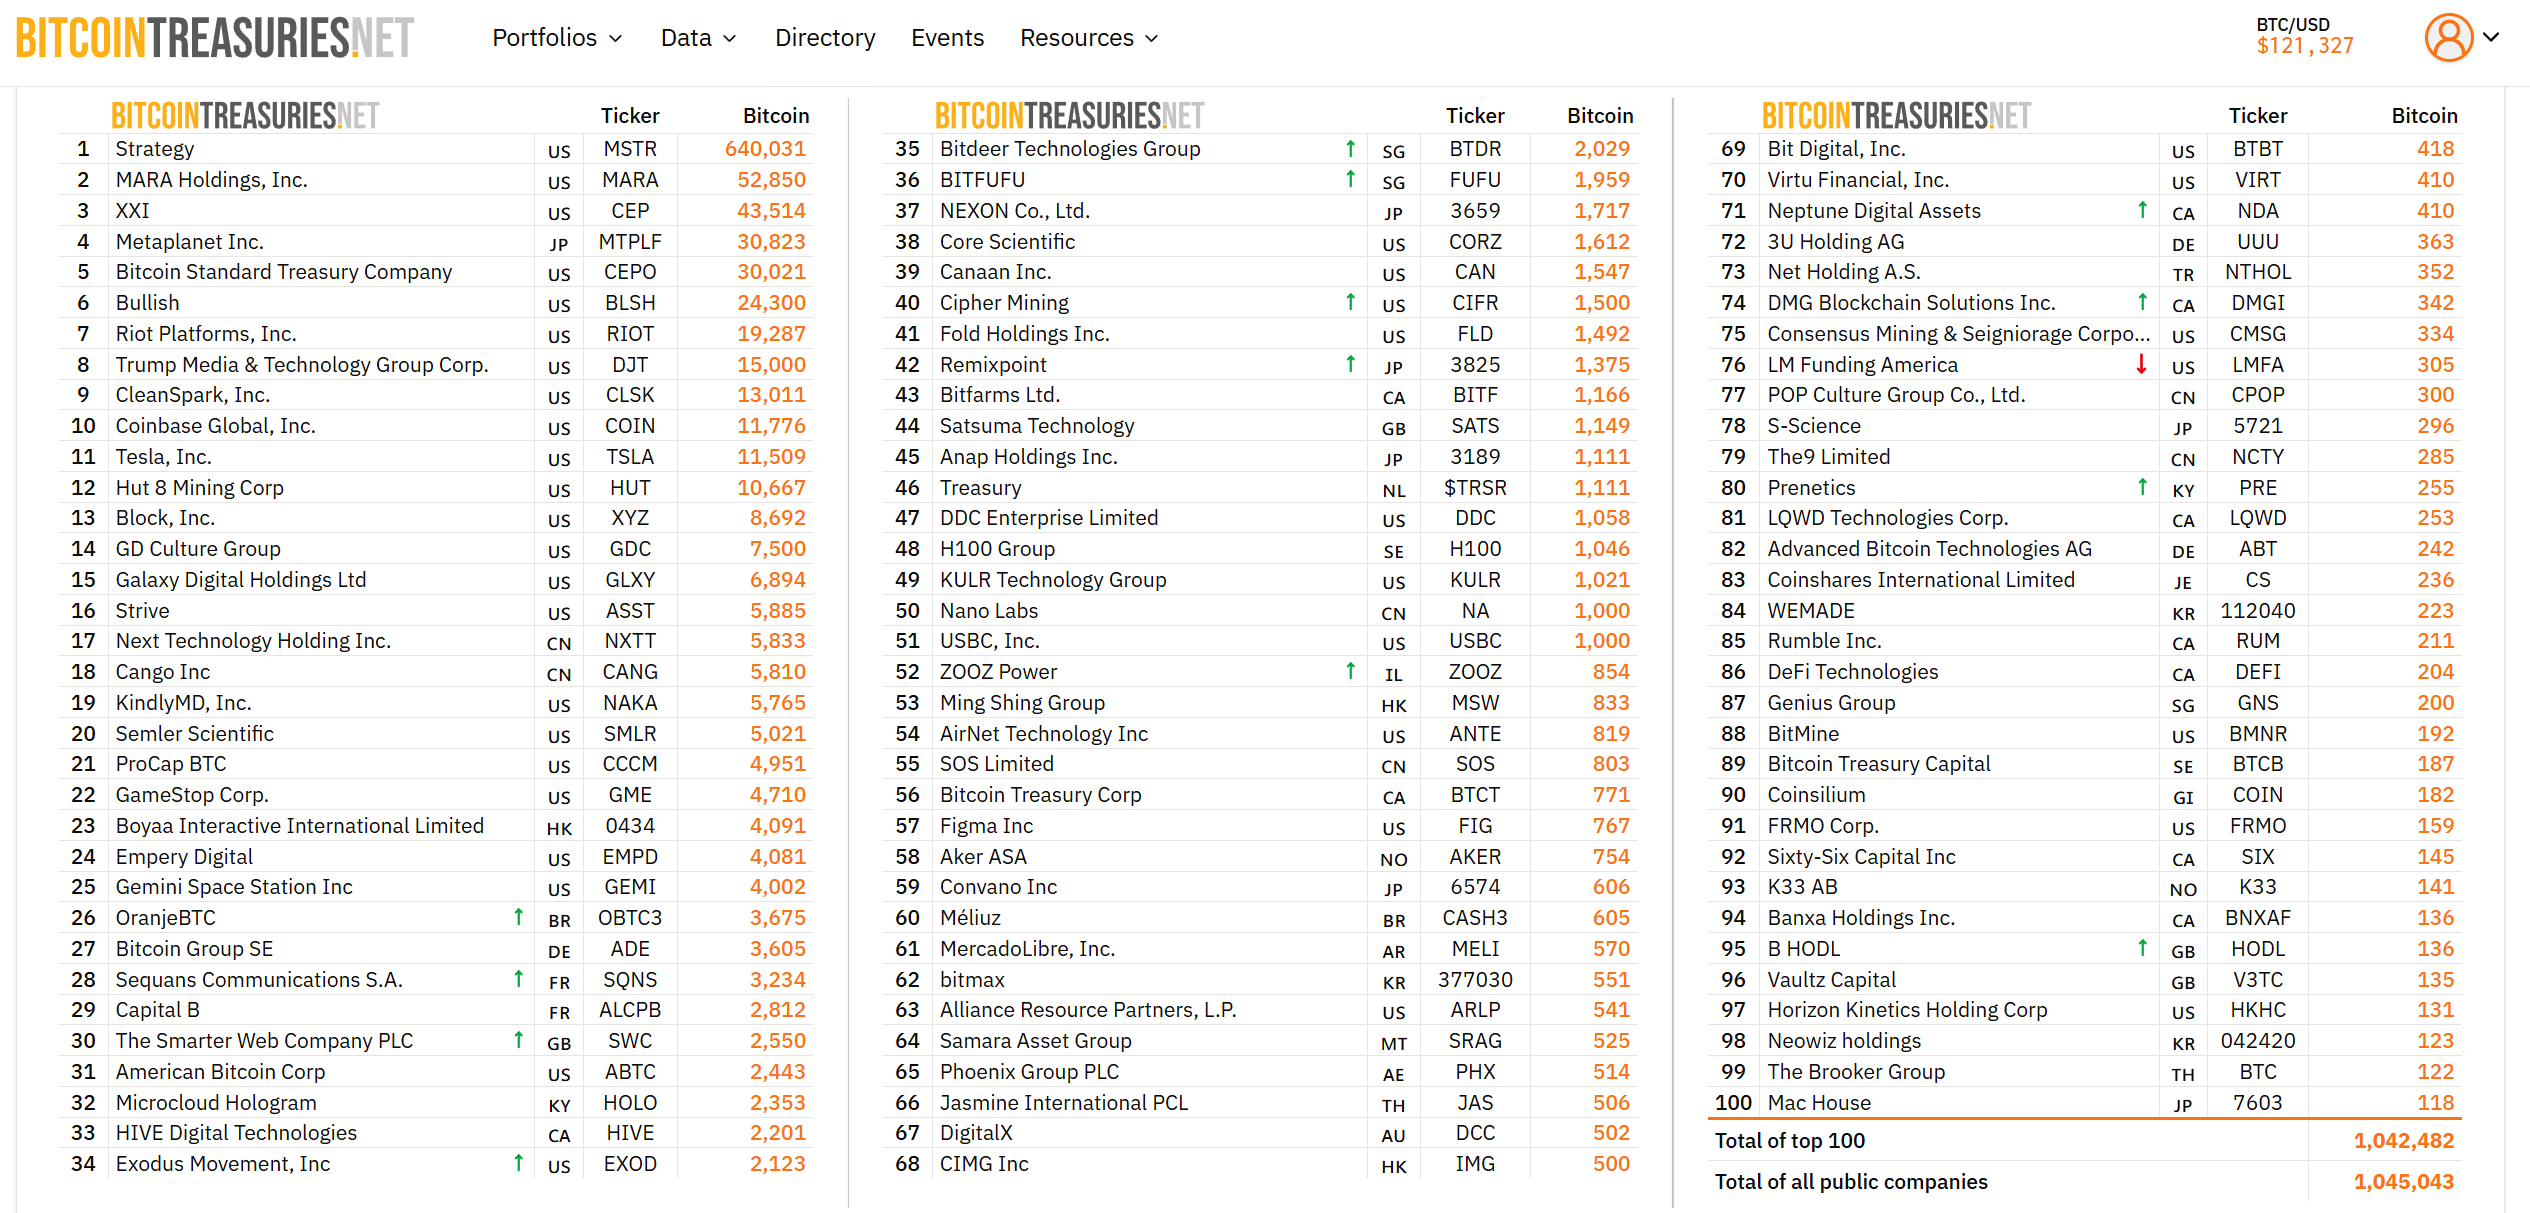Open the Events page

tap(947, 38)
